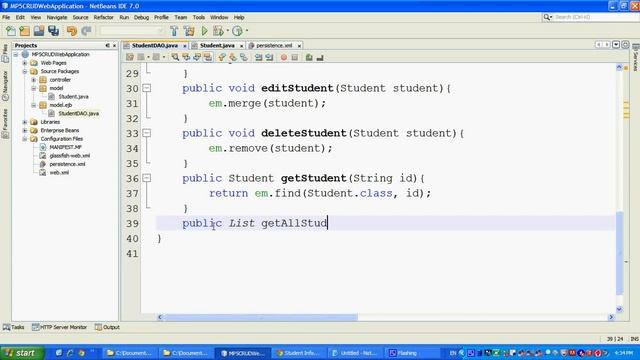Minimize the Projects panel

click(x=107, y=46)
